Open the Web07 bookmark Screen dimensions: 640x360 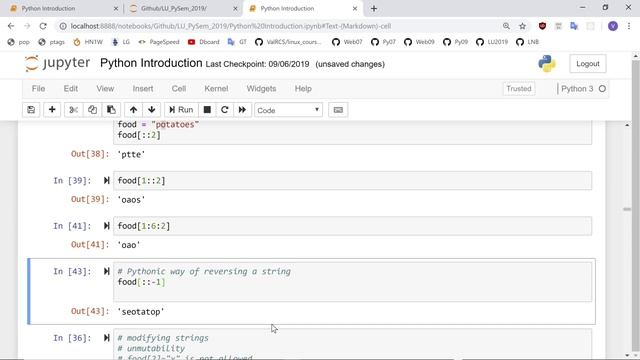point(347,42)
